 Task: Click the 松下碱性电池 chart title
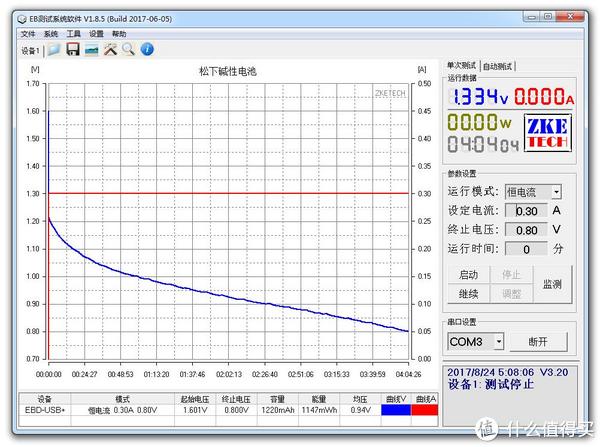click(228, 72)
